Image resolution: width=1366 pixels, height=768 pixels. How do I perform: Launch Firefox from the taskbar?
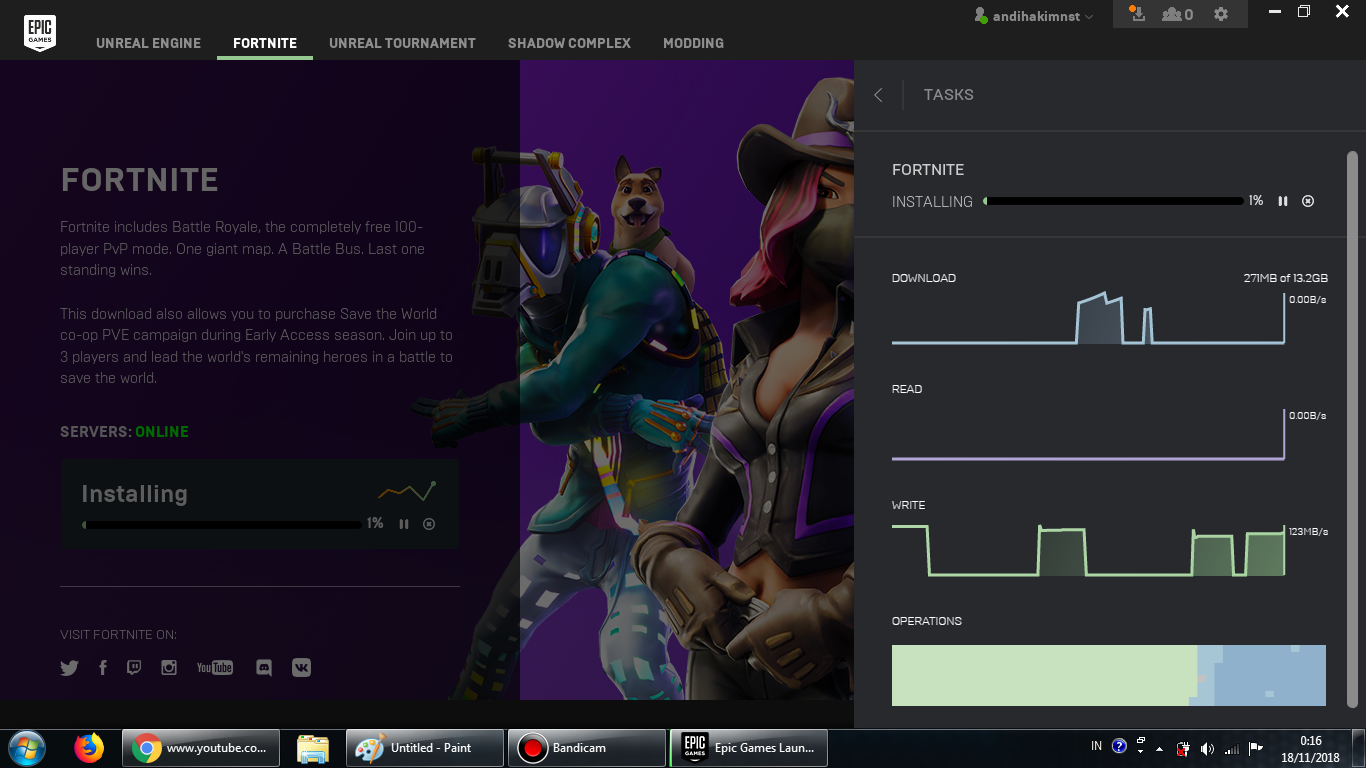(x=89, y=748)
